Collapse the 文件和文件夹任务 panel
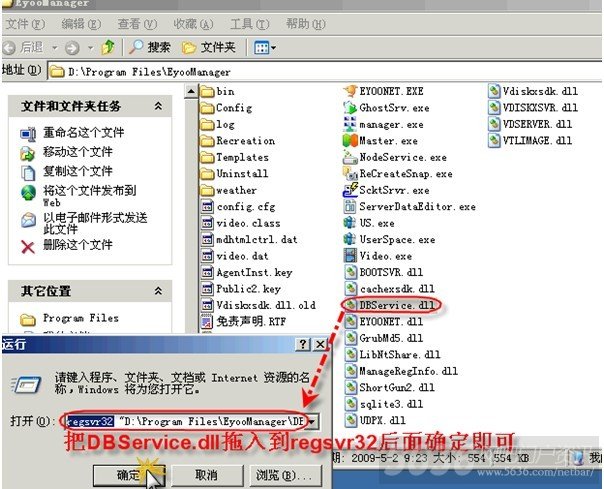604x489 pixels. tap(158, 106)
